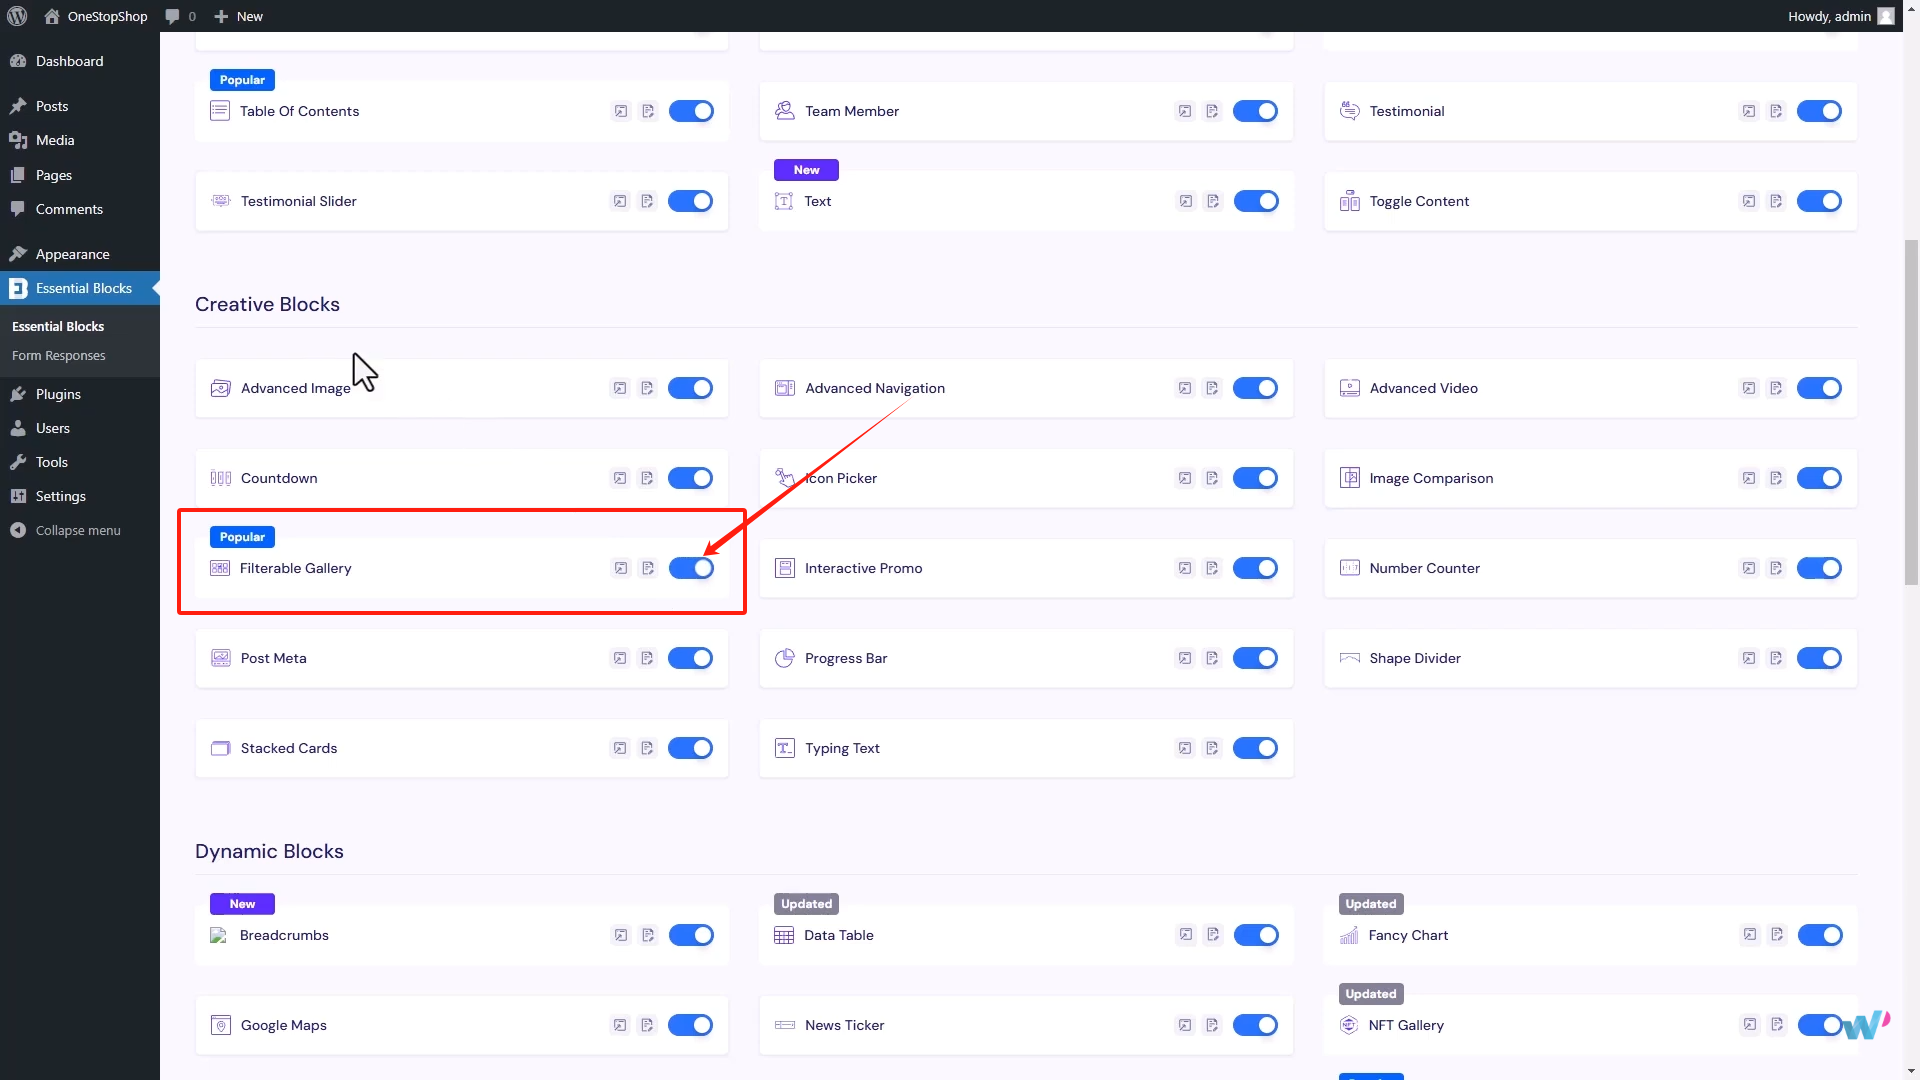View documentation for the Typing Text block

click(x=1213, y=748)
